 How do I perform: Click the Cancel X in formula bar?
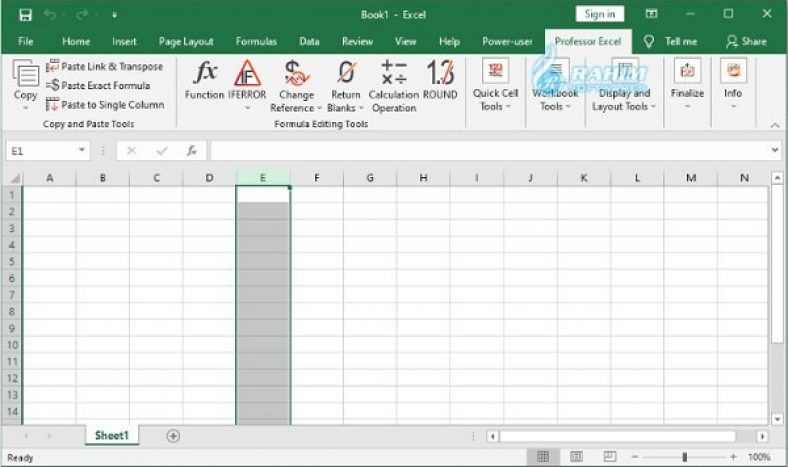(x=132, y=151)
